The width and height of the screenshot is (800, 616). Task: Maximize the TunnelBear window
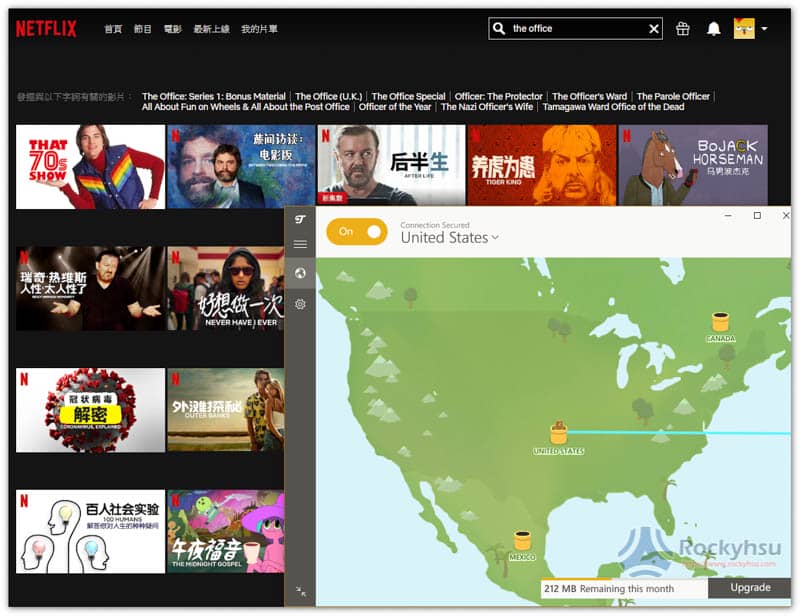pos(757,216)
